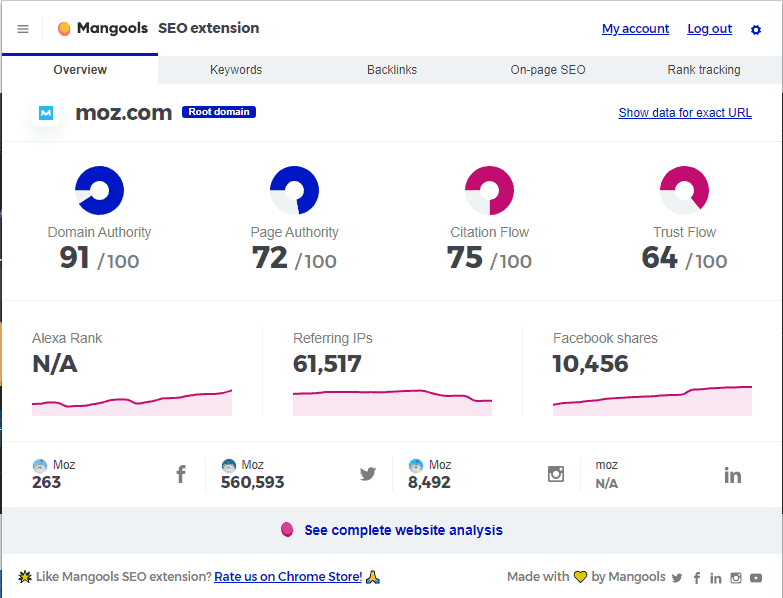Click the SEO extension title text

click(209, 28)
